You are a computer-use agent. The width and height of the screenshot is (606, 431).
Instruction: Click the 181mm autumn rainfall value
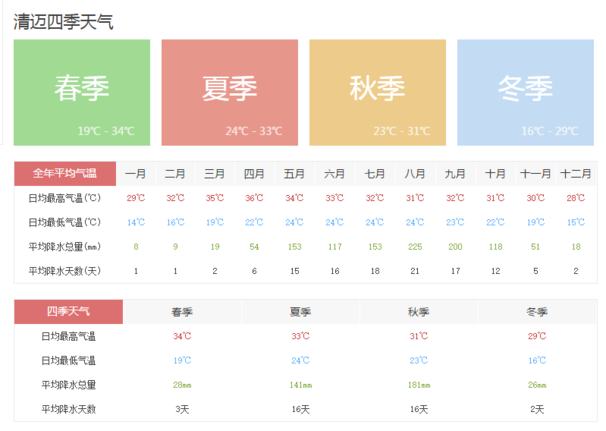pos(419,385)
